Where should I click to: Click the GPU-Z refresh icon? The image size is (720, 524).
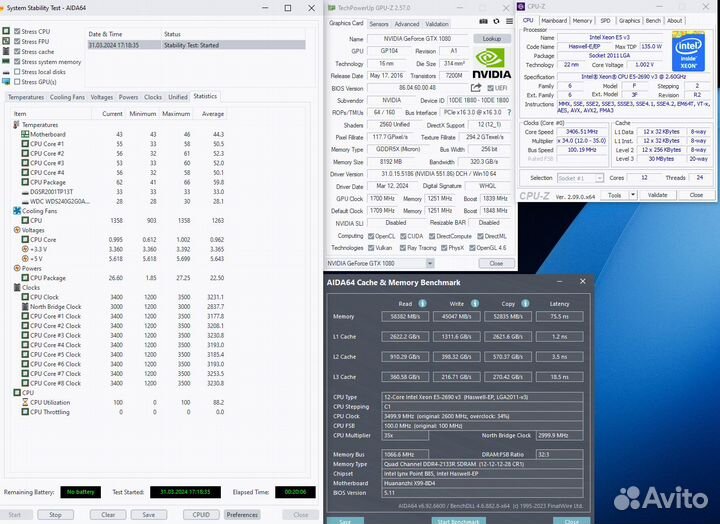496,22
